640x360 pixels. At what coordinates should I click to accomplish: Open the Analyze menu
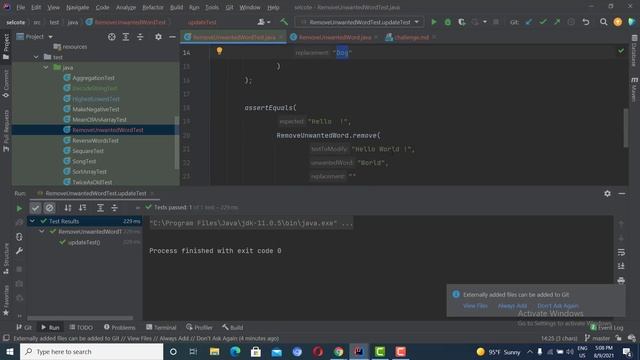click(126, 7)
